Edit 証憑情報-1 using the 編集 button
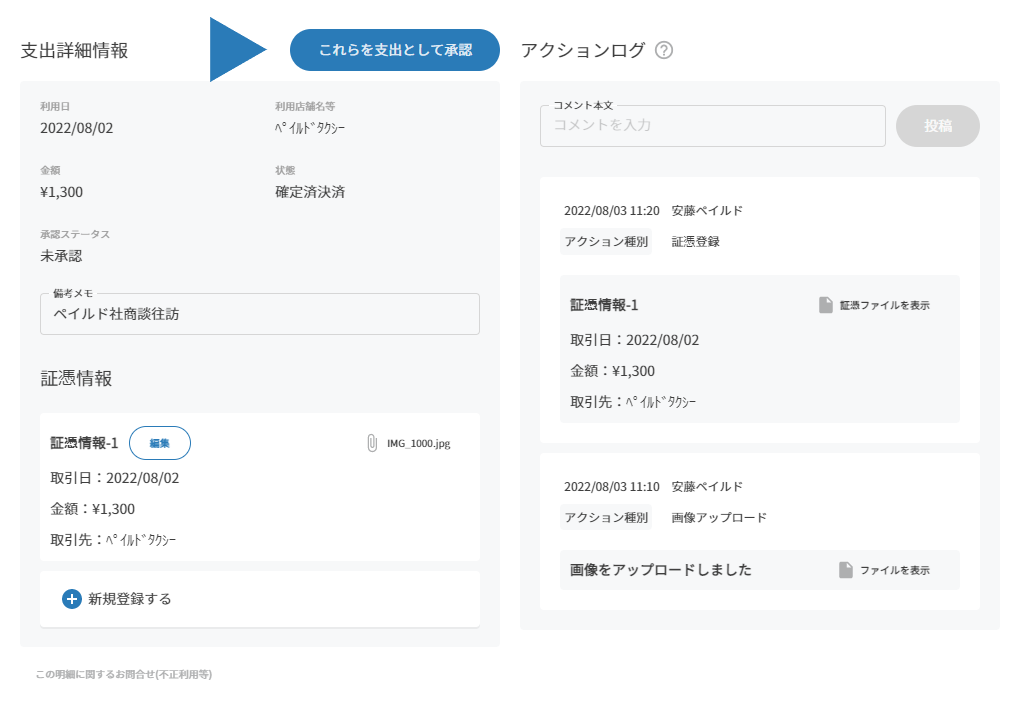1015x714 pixels. coord(160,443)
